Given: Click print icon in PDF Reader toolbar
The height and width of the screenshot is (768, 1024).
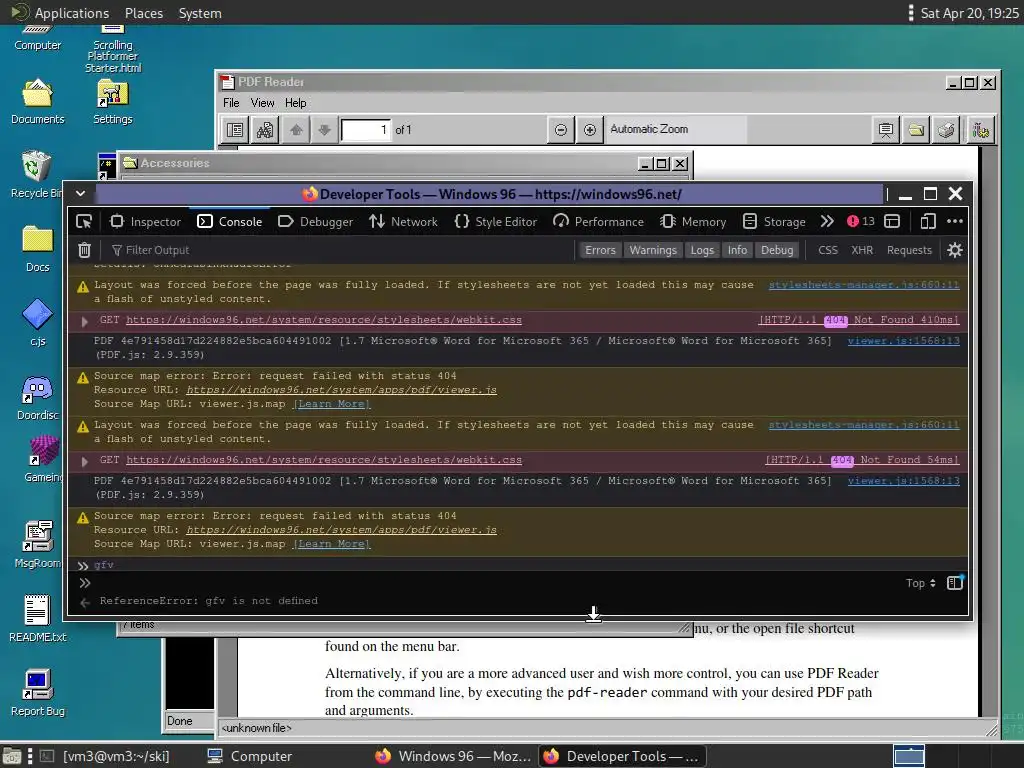Looking at the screenshot, I should pos(946,129).
